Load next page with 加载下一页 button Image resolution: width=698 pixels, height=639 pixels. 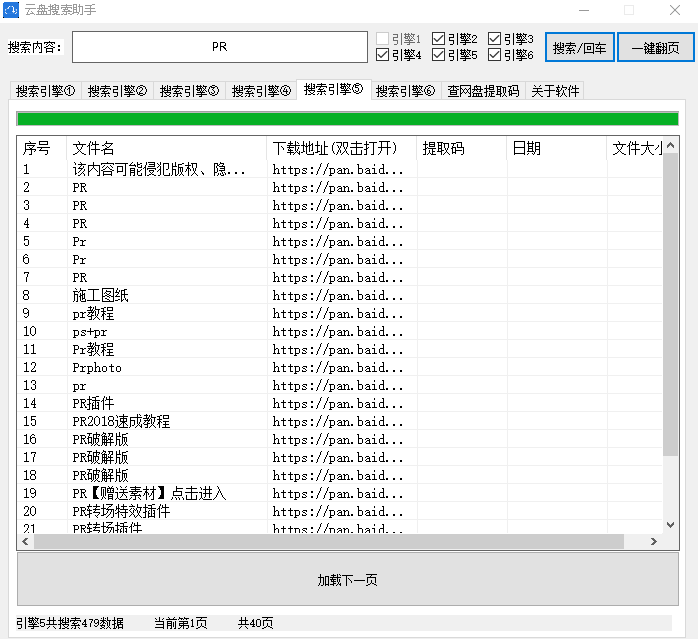coord(348,579)
